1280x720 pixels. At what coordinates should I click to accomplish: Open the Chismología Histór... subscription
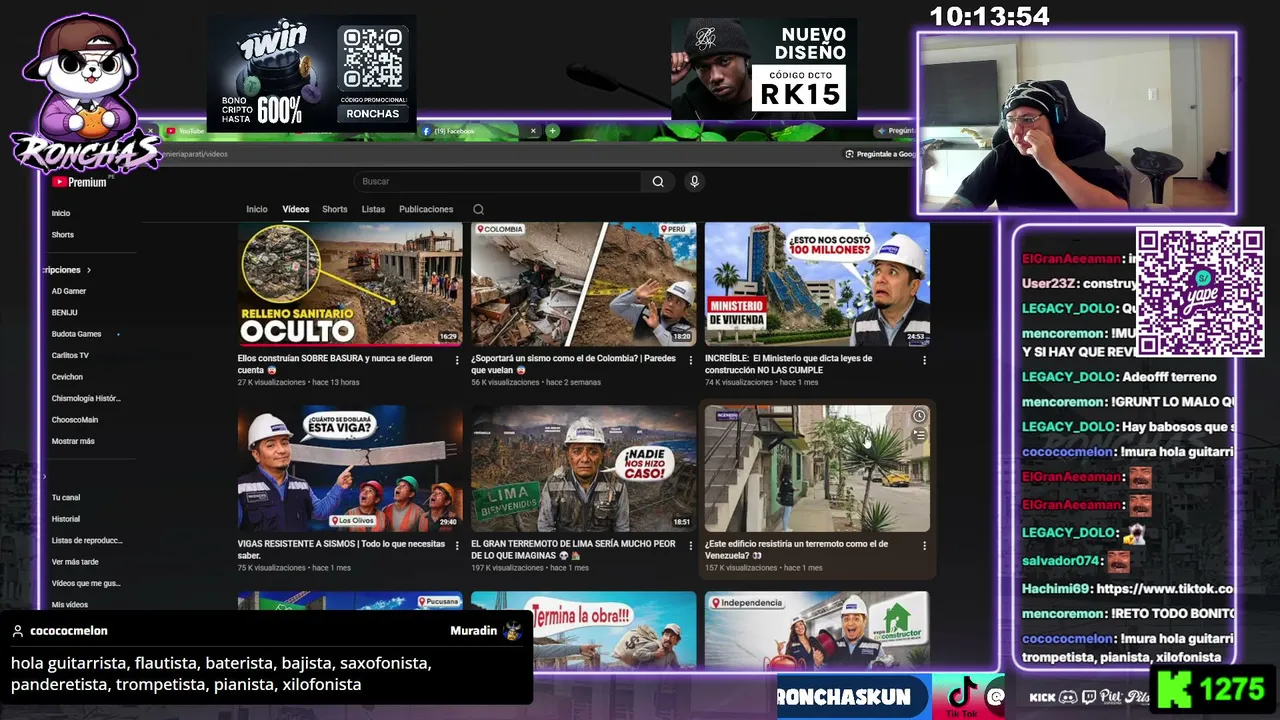click(x=86, y=398)
